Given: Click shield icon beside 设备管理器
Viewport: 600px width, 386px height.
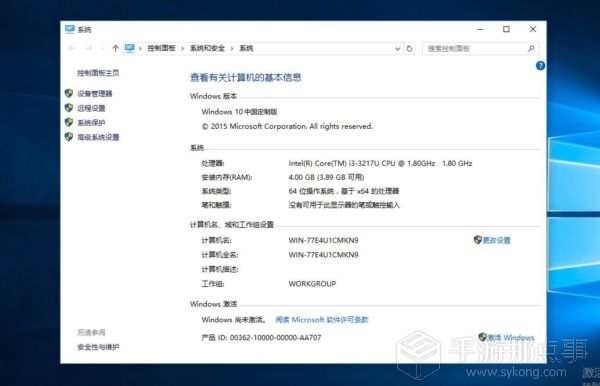Looking at the screenshot, I should 69,93.
